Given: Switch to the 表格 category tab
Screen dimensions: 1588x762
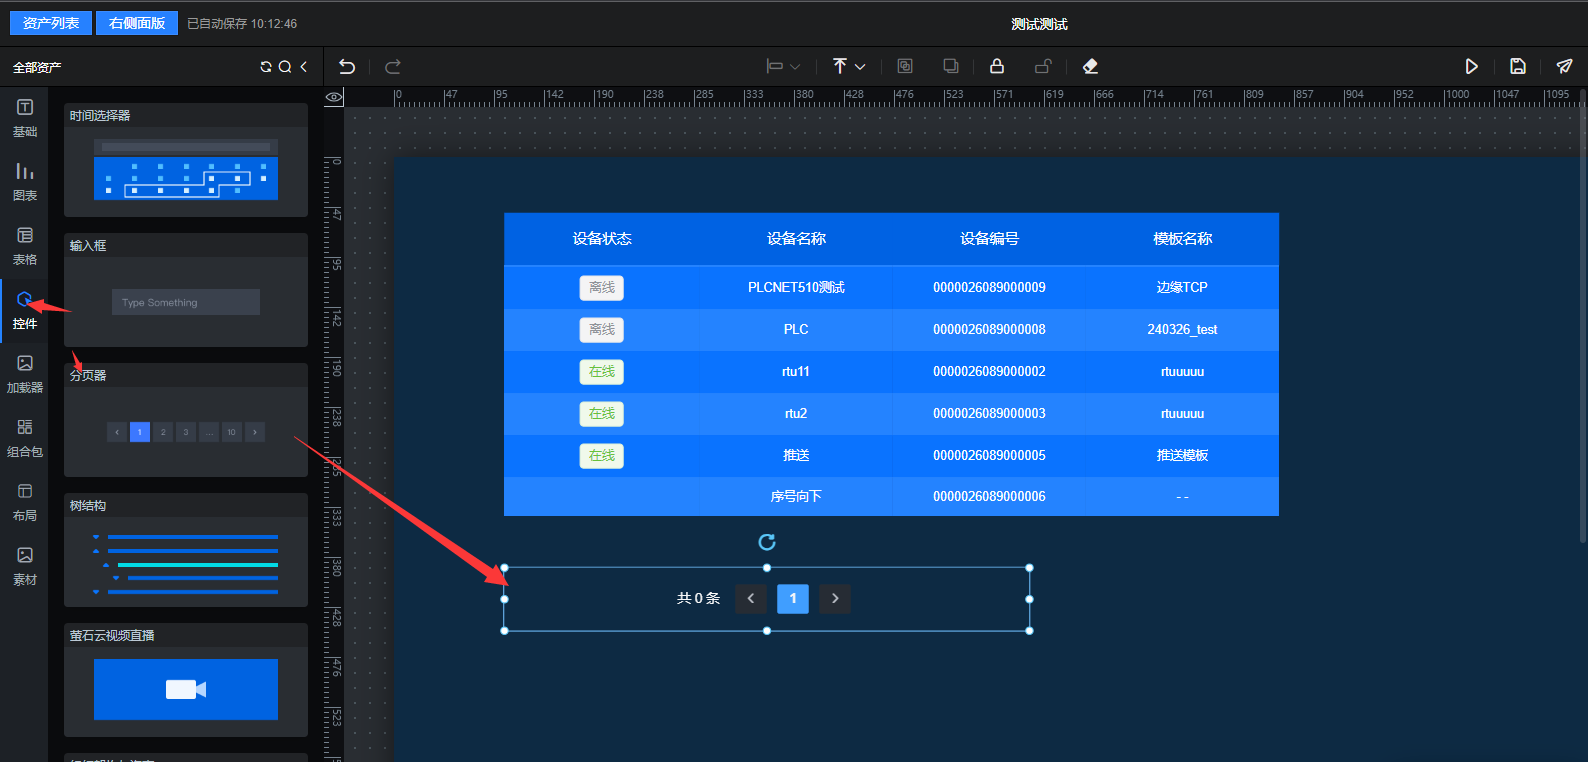Looking at the screenshot, I should click(25, 245).
